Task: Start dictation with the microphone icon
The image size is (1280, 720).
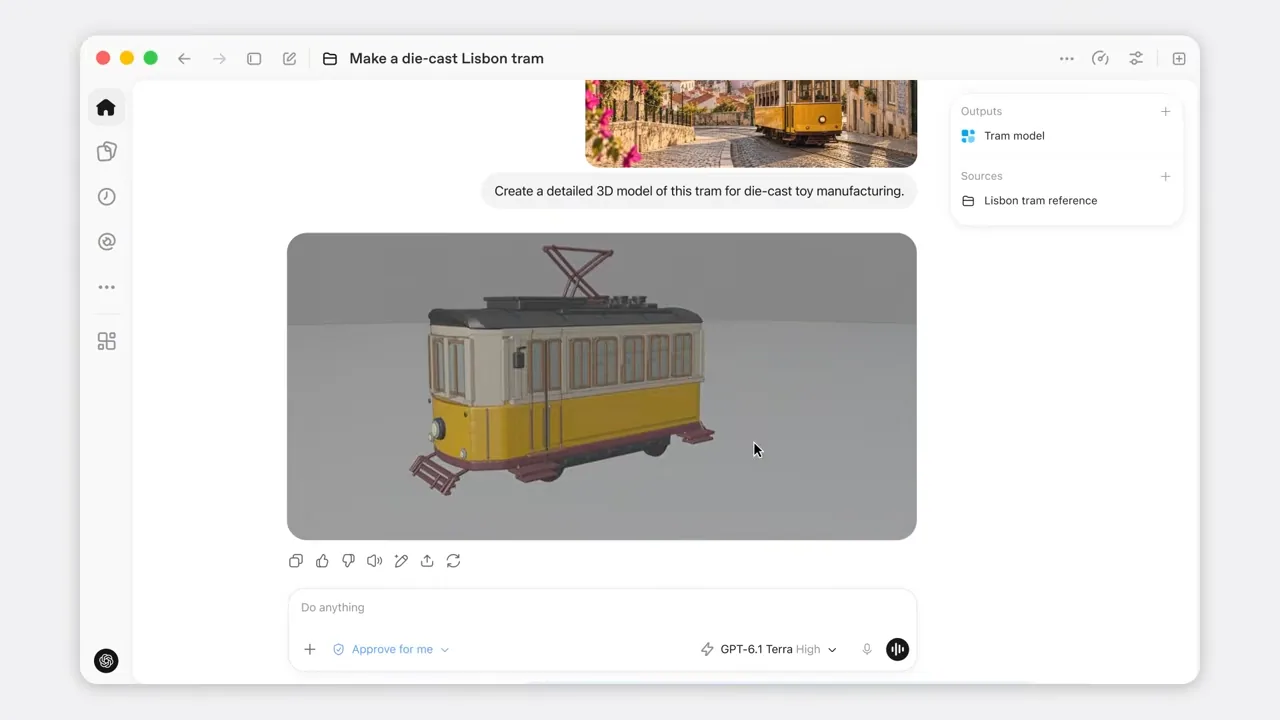Action: pyautogui.click(x=867, y=649)
